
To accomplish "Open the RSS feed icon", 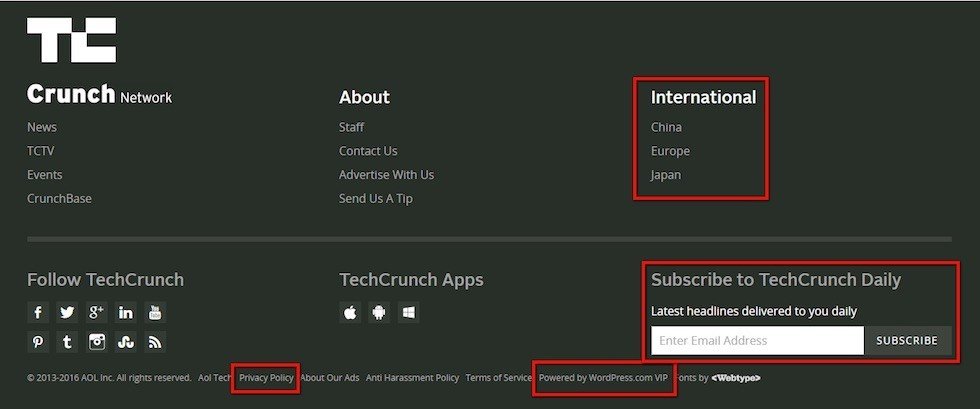I will click(155, 342).
